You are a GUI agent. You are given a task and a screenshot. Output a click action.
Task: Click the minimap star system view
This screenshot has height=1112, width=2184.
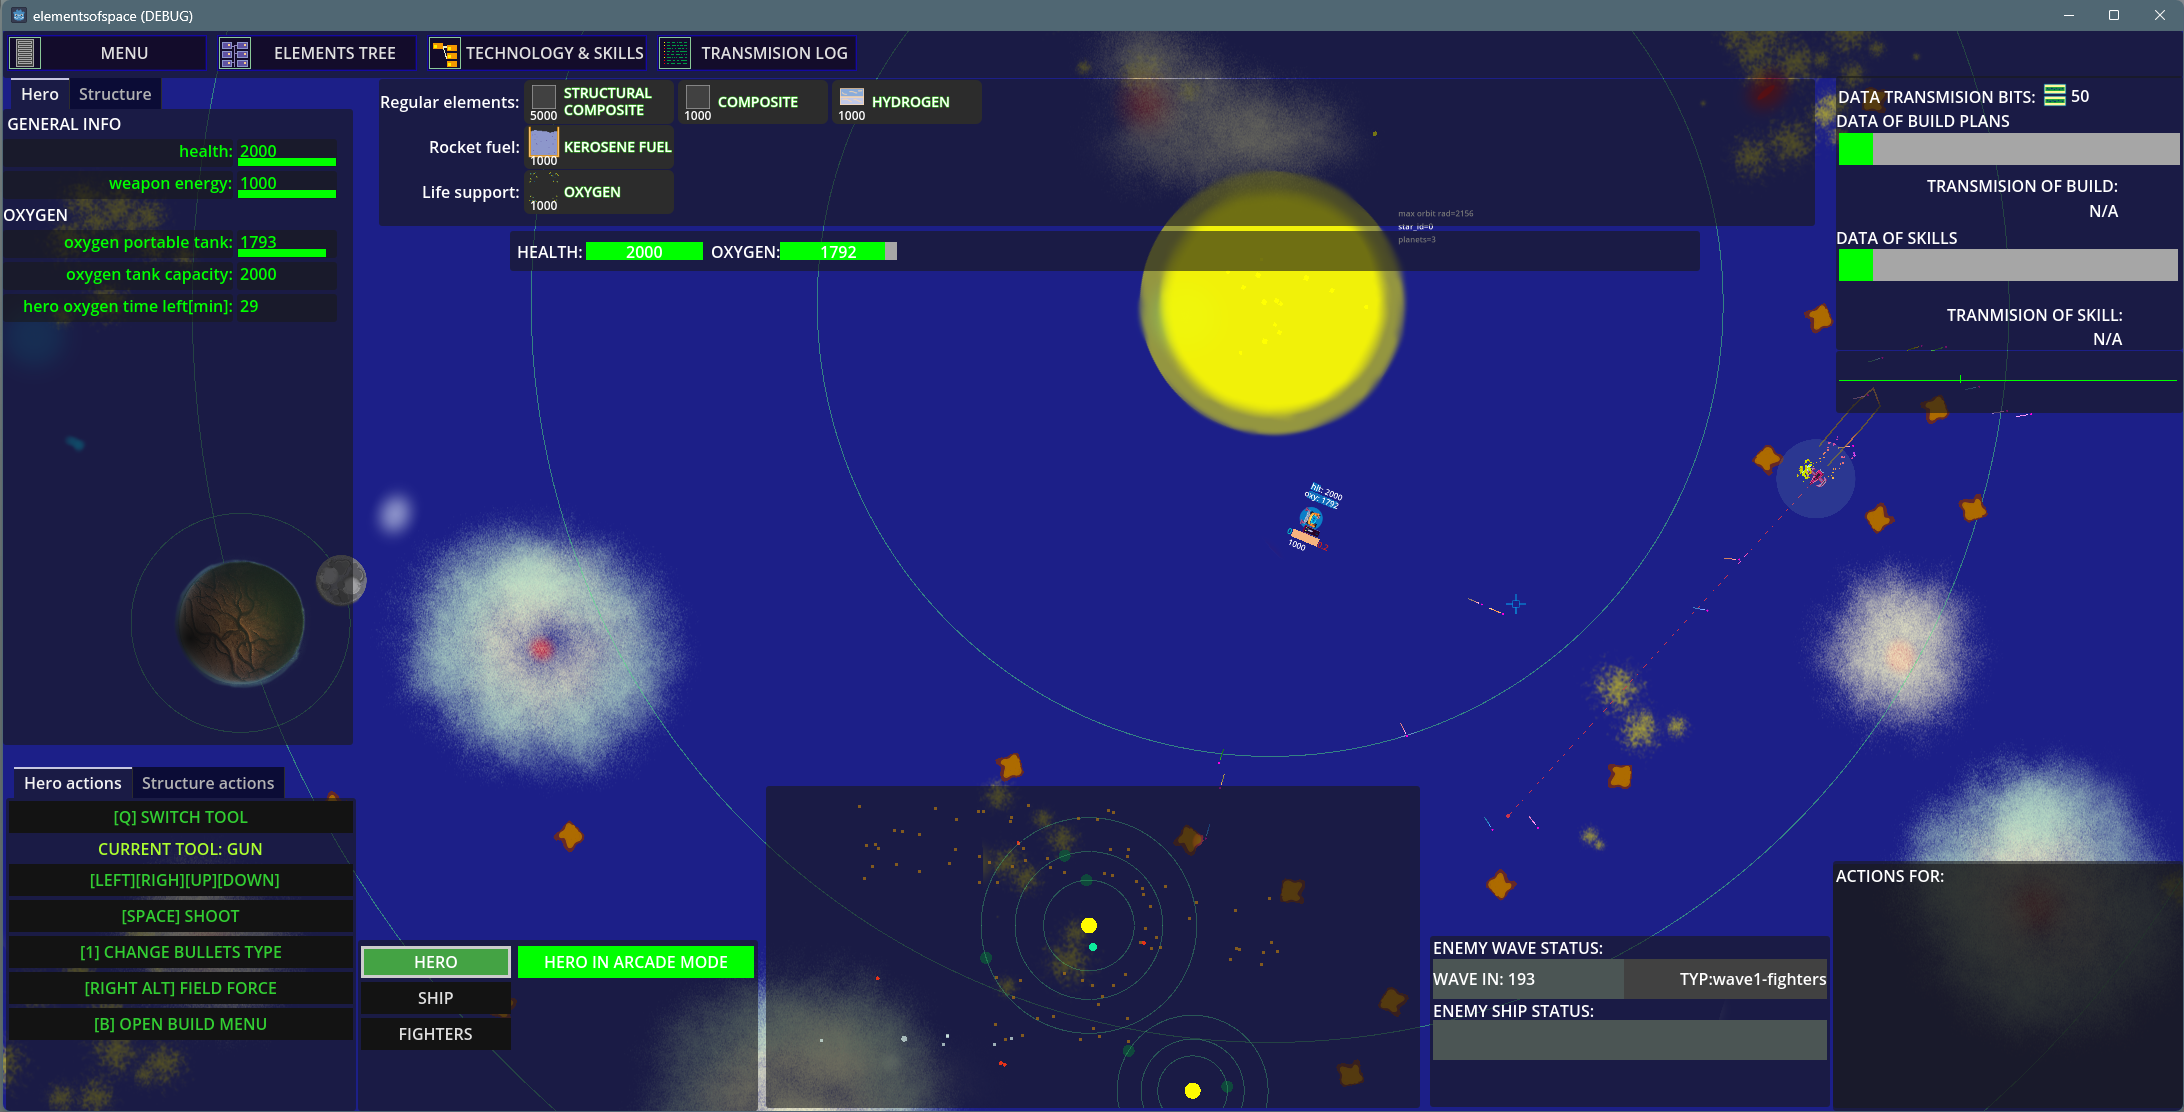[1092, 946]
